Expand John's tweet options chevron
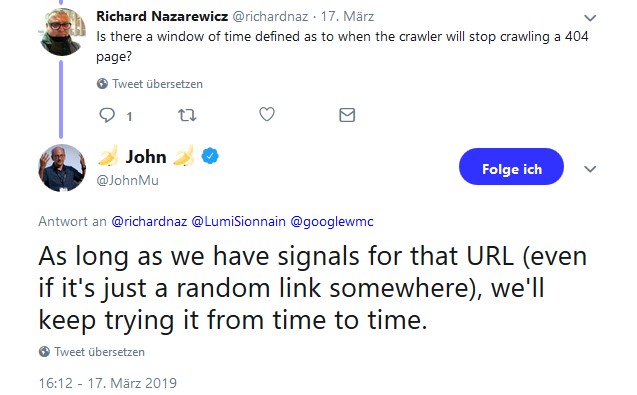This screenshot has width=637, height=395. click(590, 169)
